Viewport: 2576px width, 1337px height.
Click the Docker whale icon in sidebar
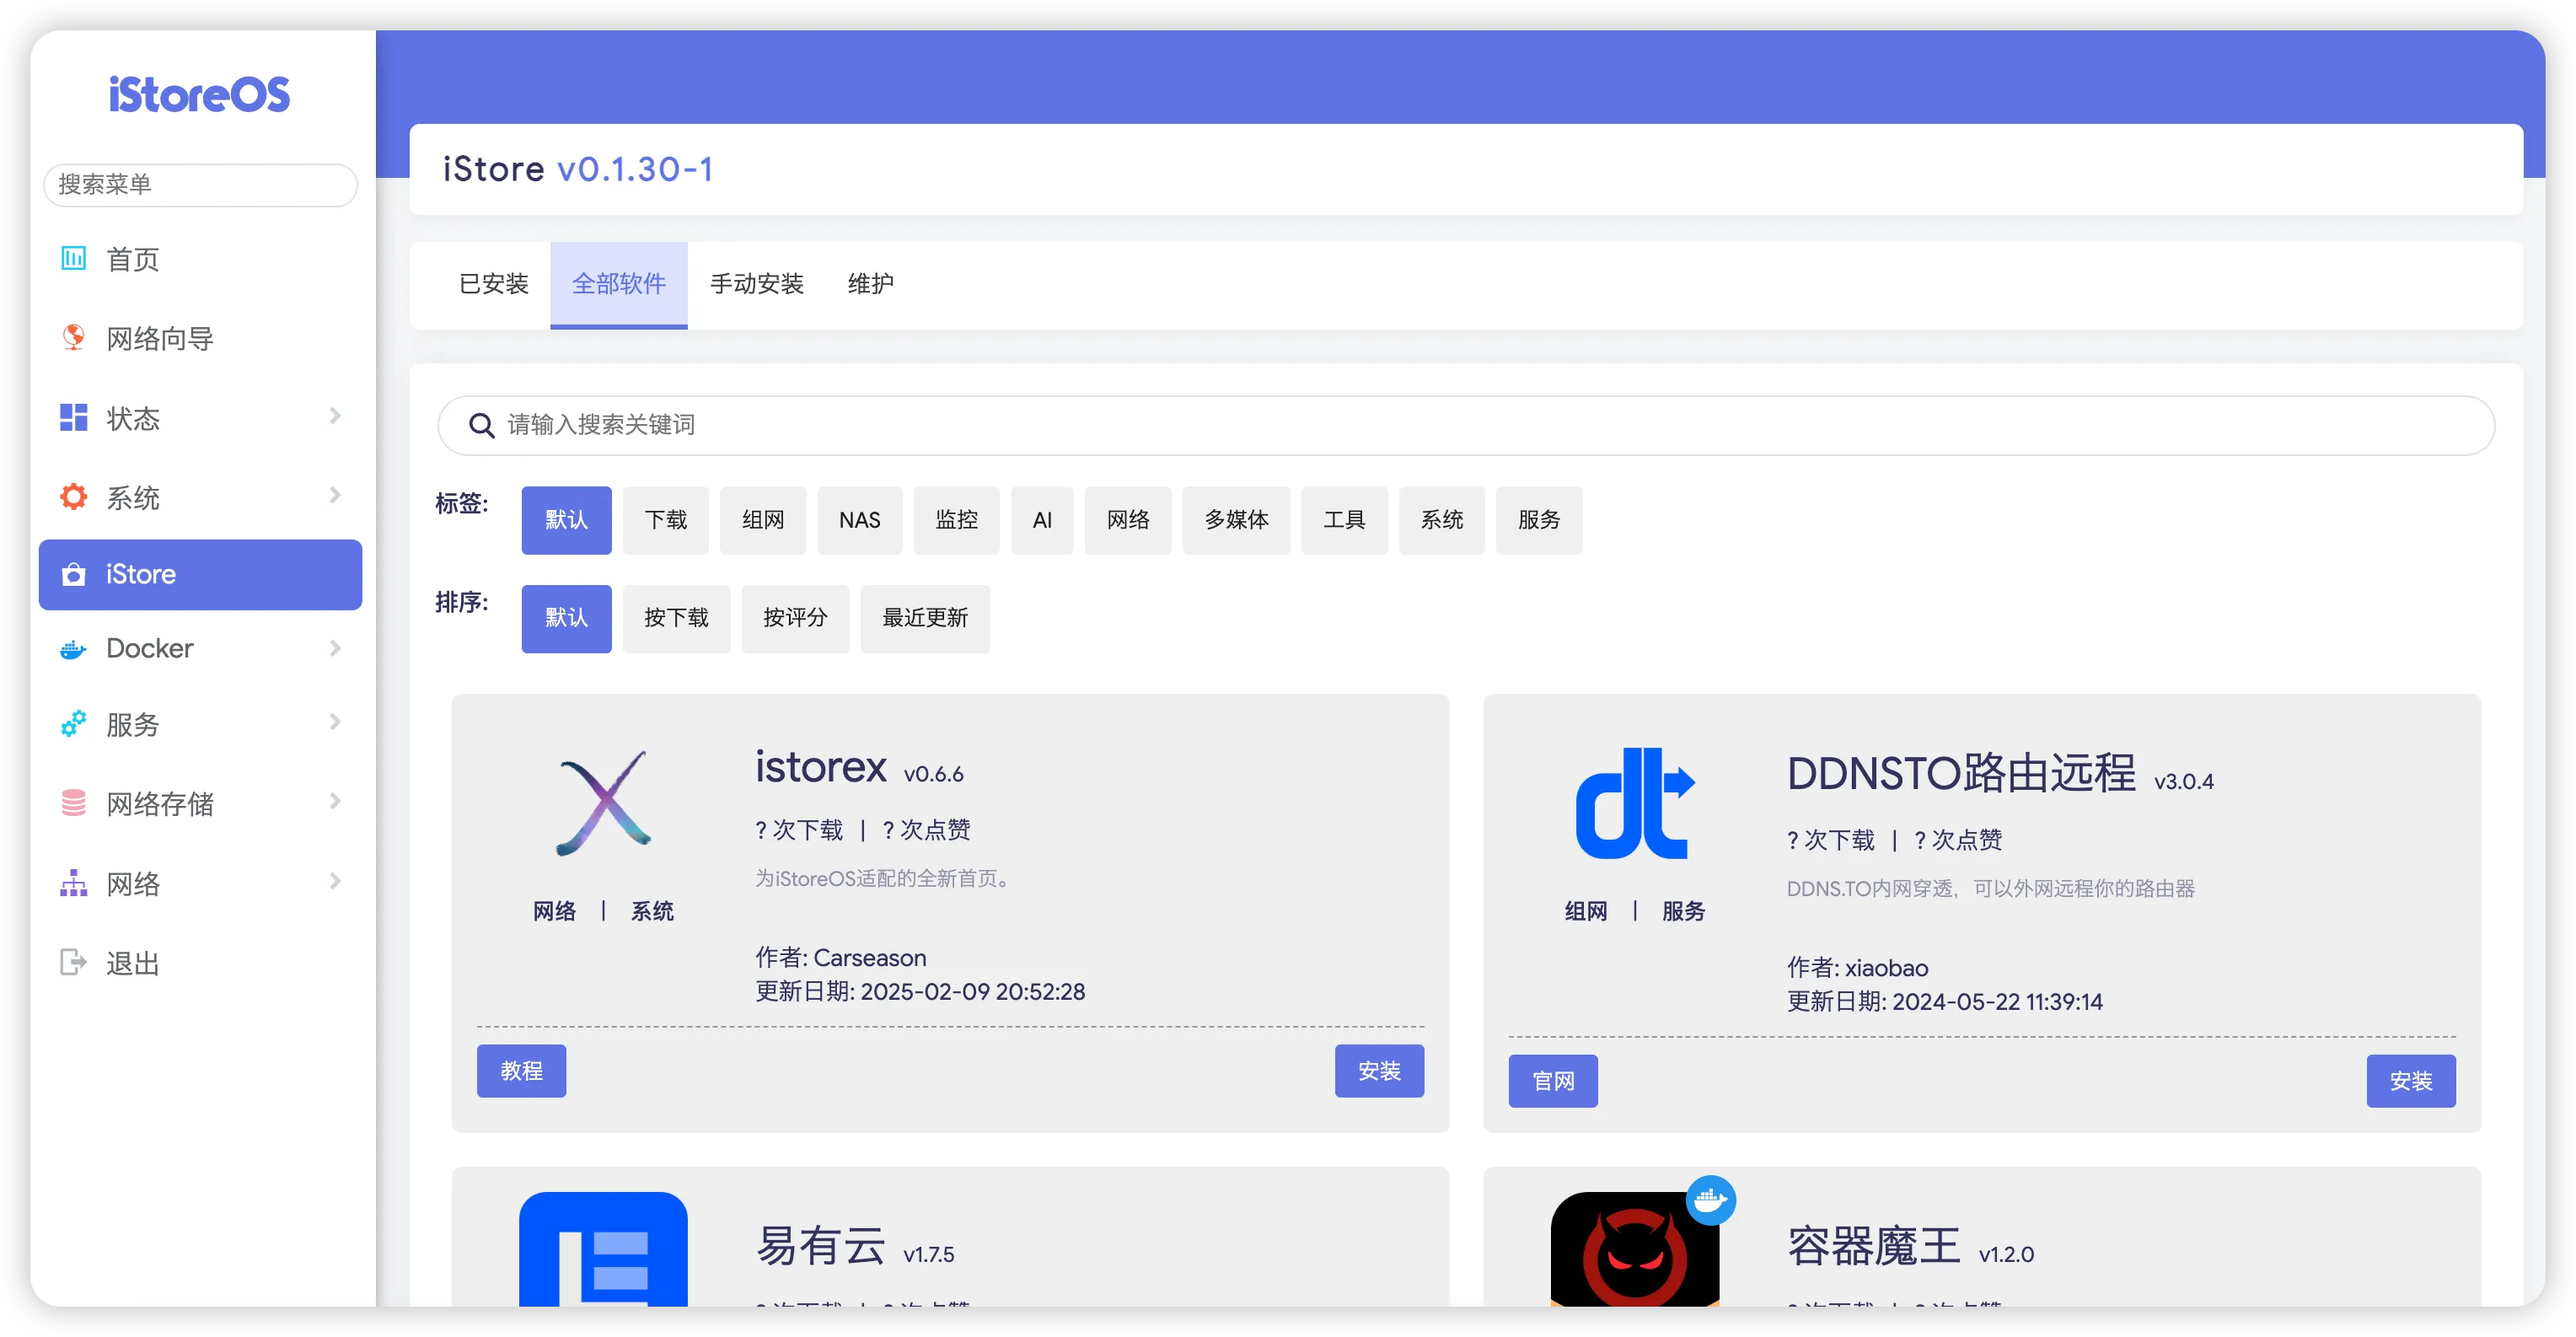(73, 650)
